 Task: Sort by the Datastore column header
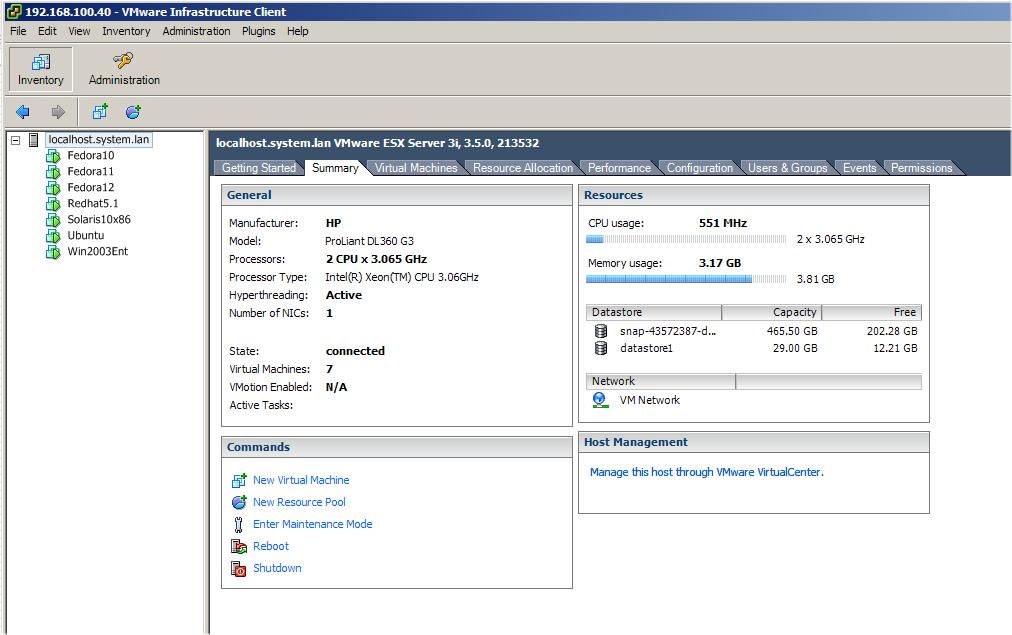click(x=653, y=312)
